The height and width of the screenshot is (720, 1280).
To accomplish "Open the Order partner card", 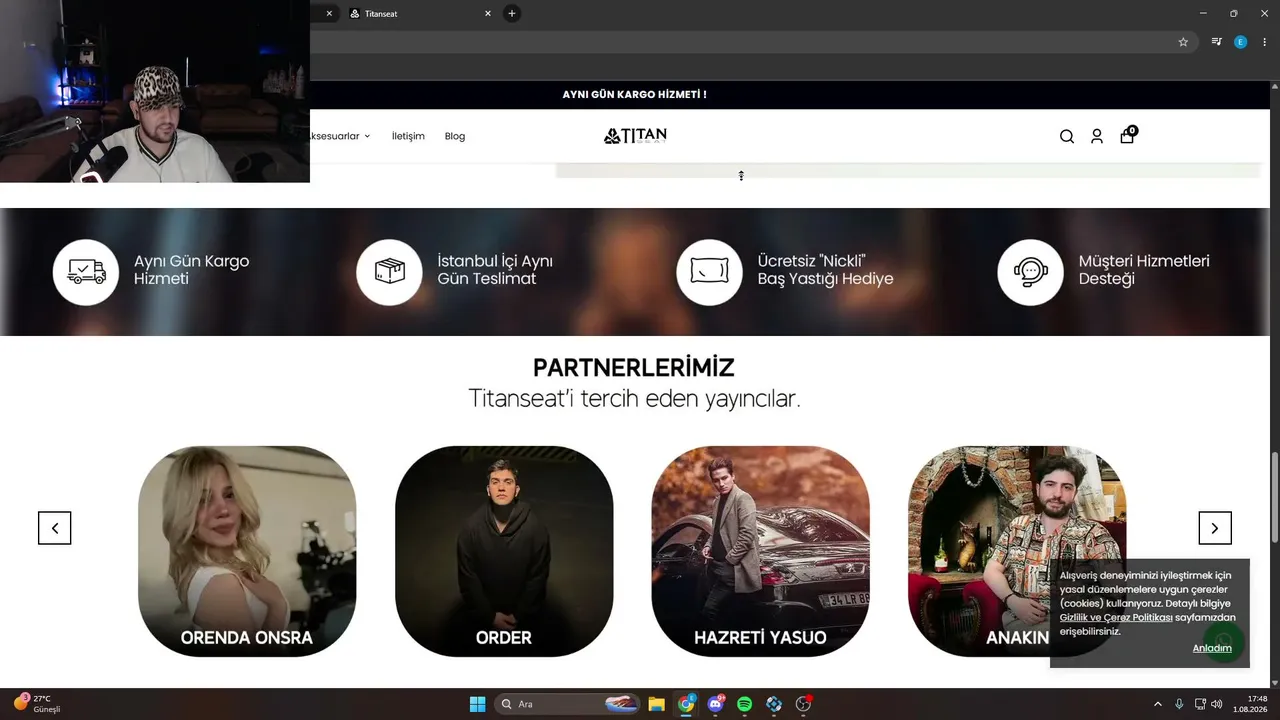I will tap(504, 551).
